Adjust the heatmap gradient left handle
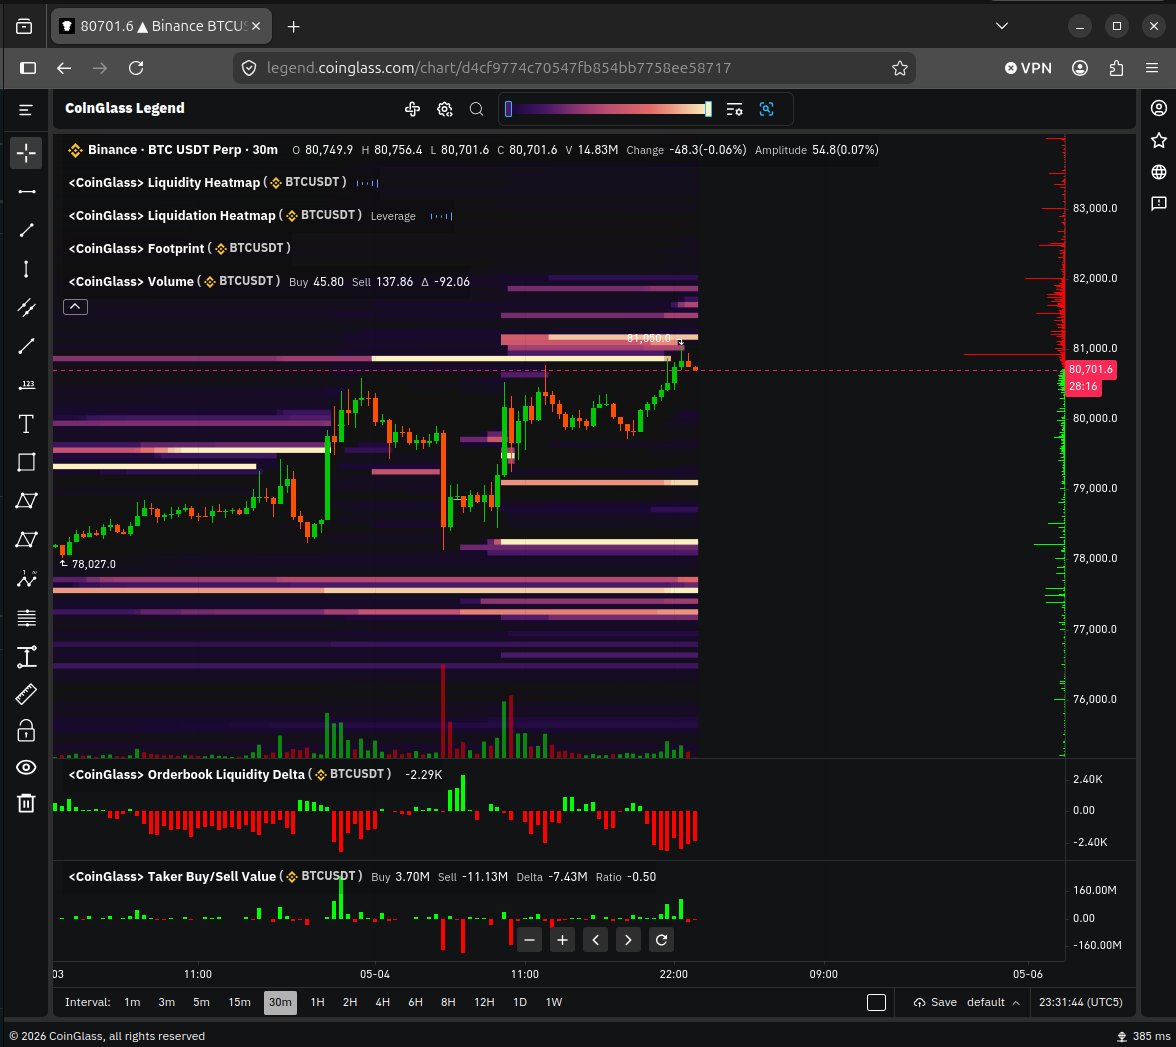 tap(508, 110)
